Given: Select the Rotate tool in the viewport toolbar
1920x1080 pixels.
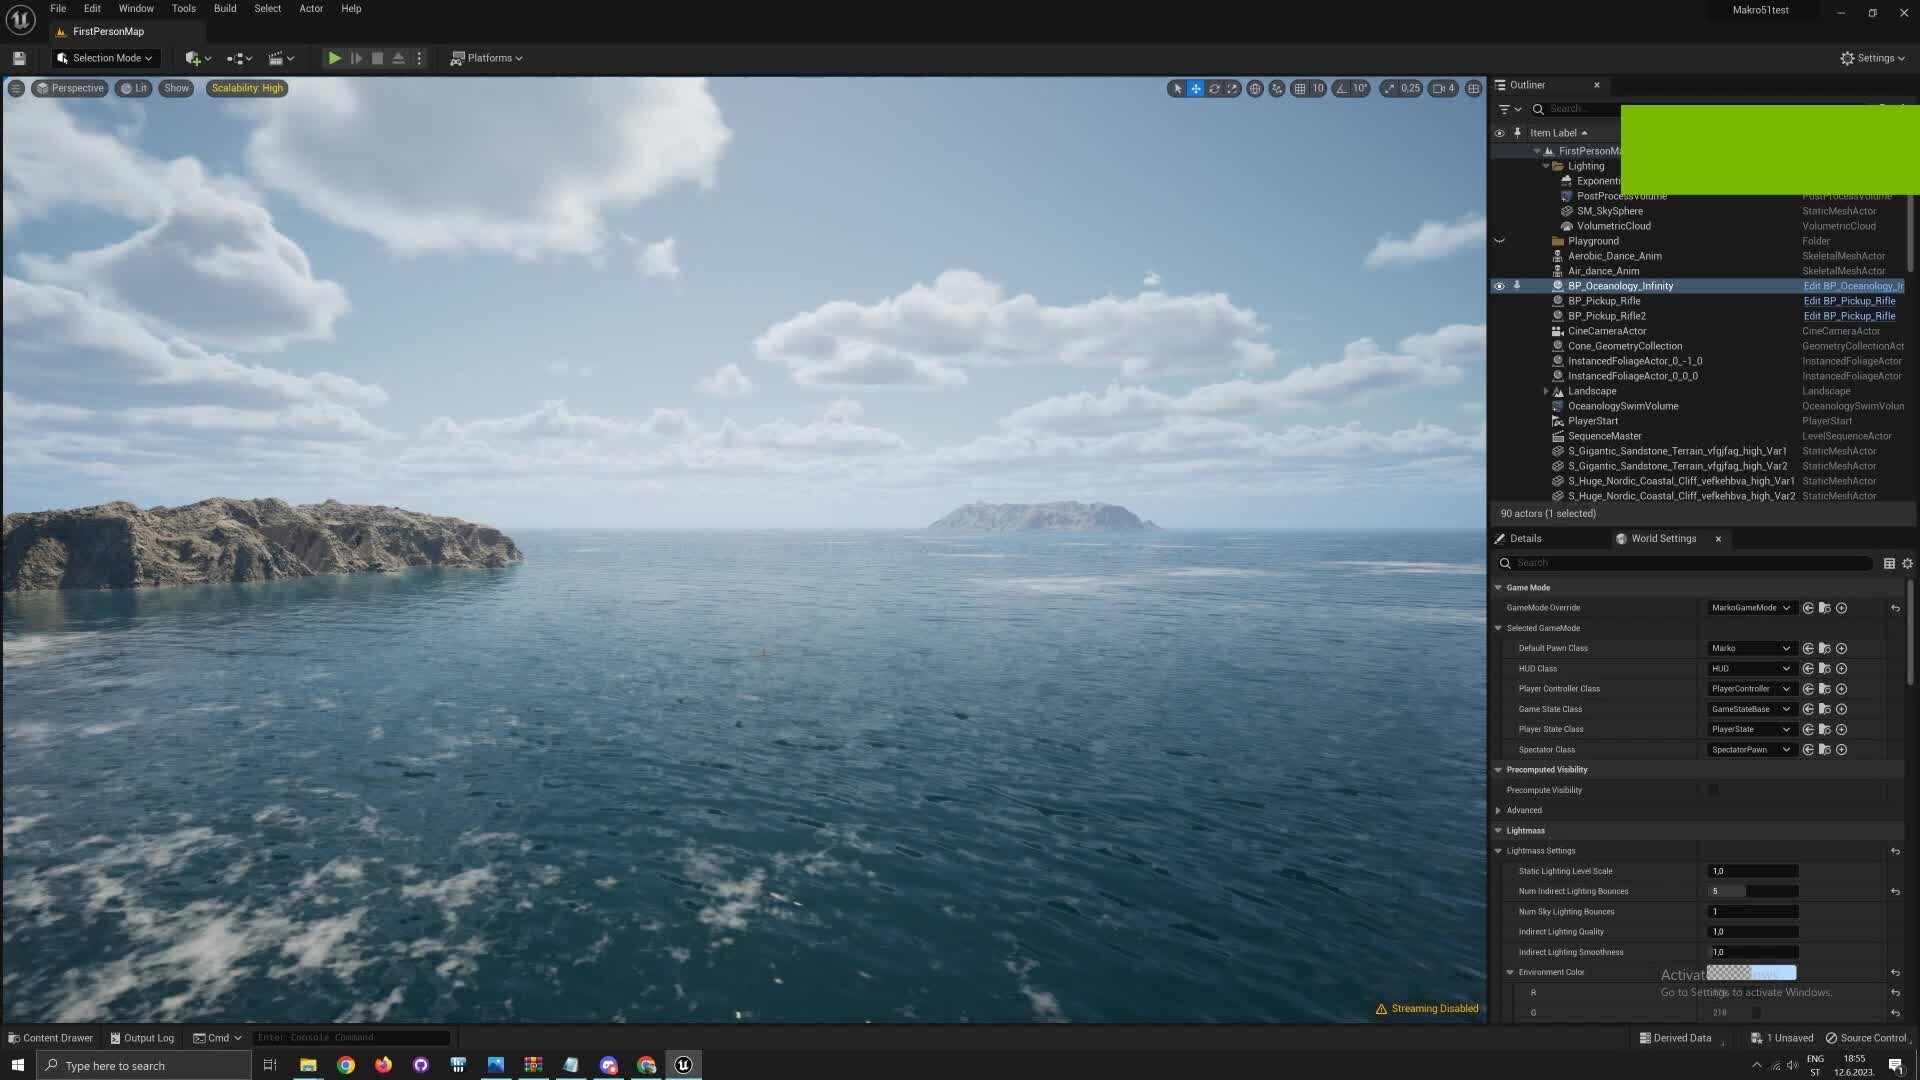Looking at the screenshot, I should pyautogui.click(x=1214, y=88).
